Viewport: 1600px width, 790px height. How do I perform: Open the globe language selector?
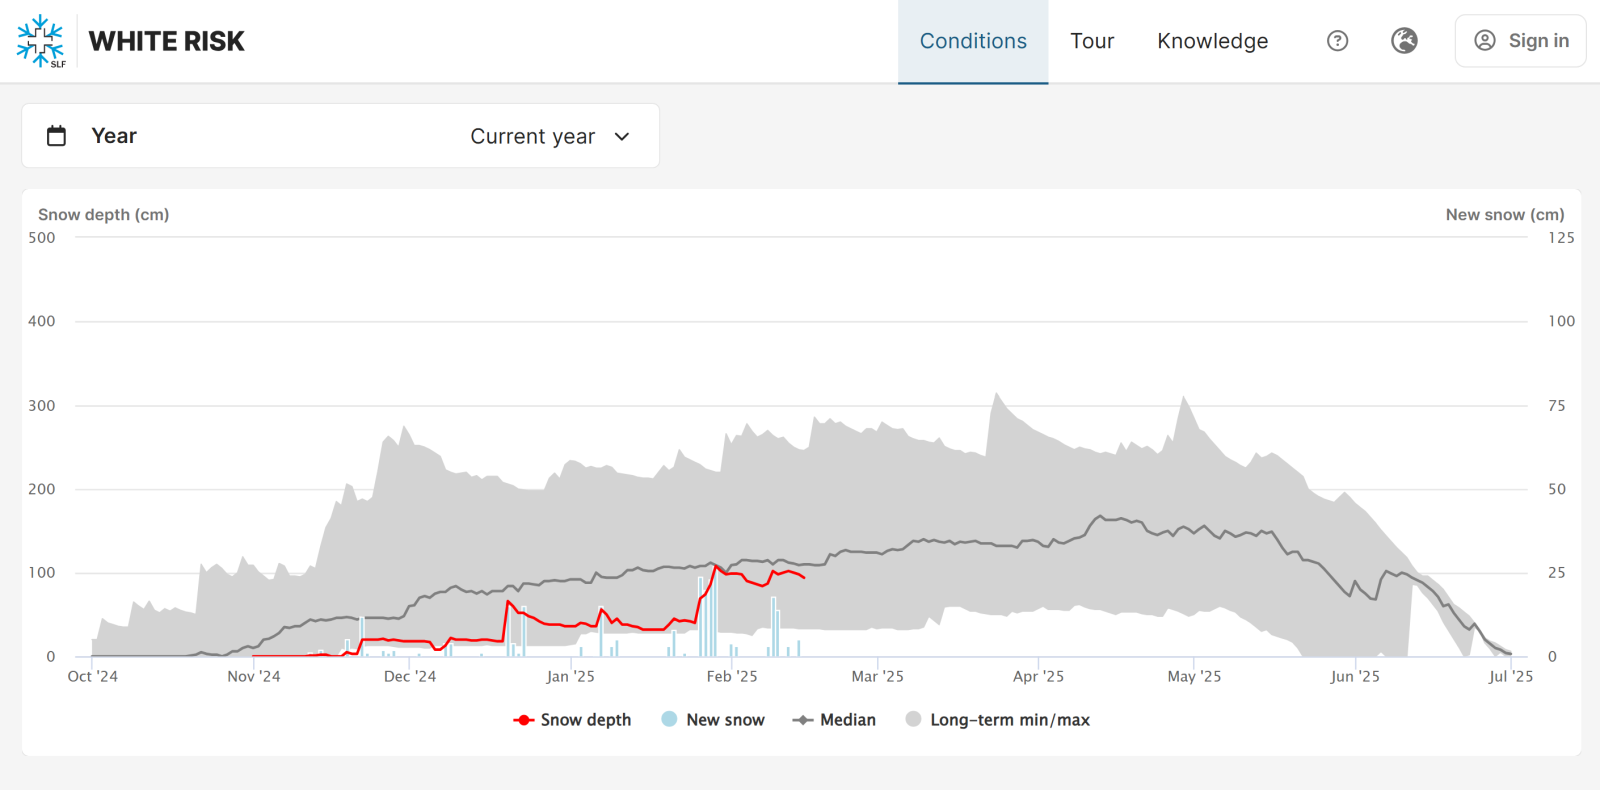tap(1404, 41)
